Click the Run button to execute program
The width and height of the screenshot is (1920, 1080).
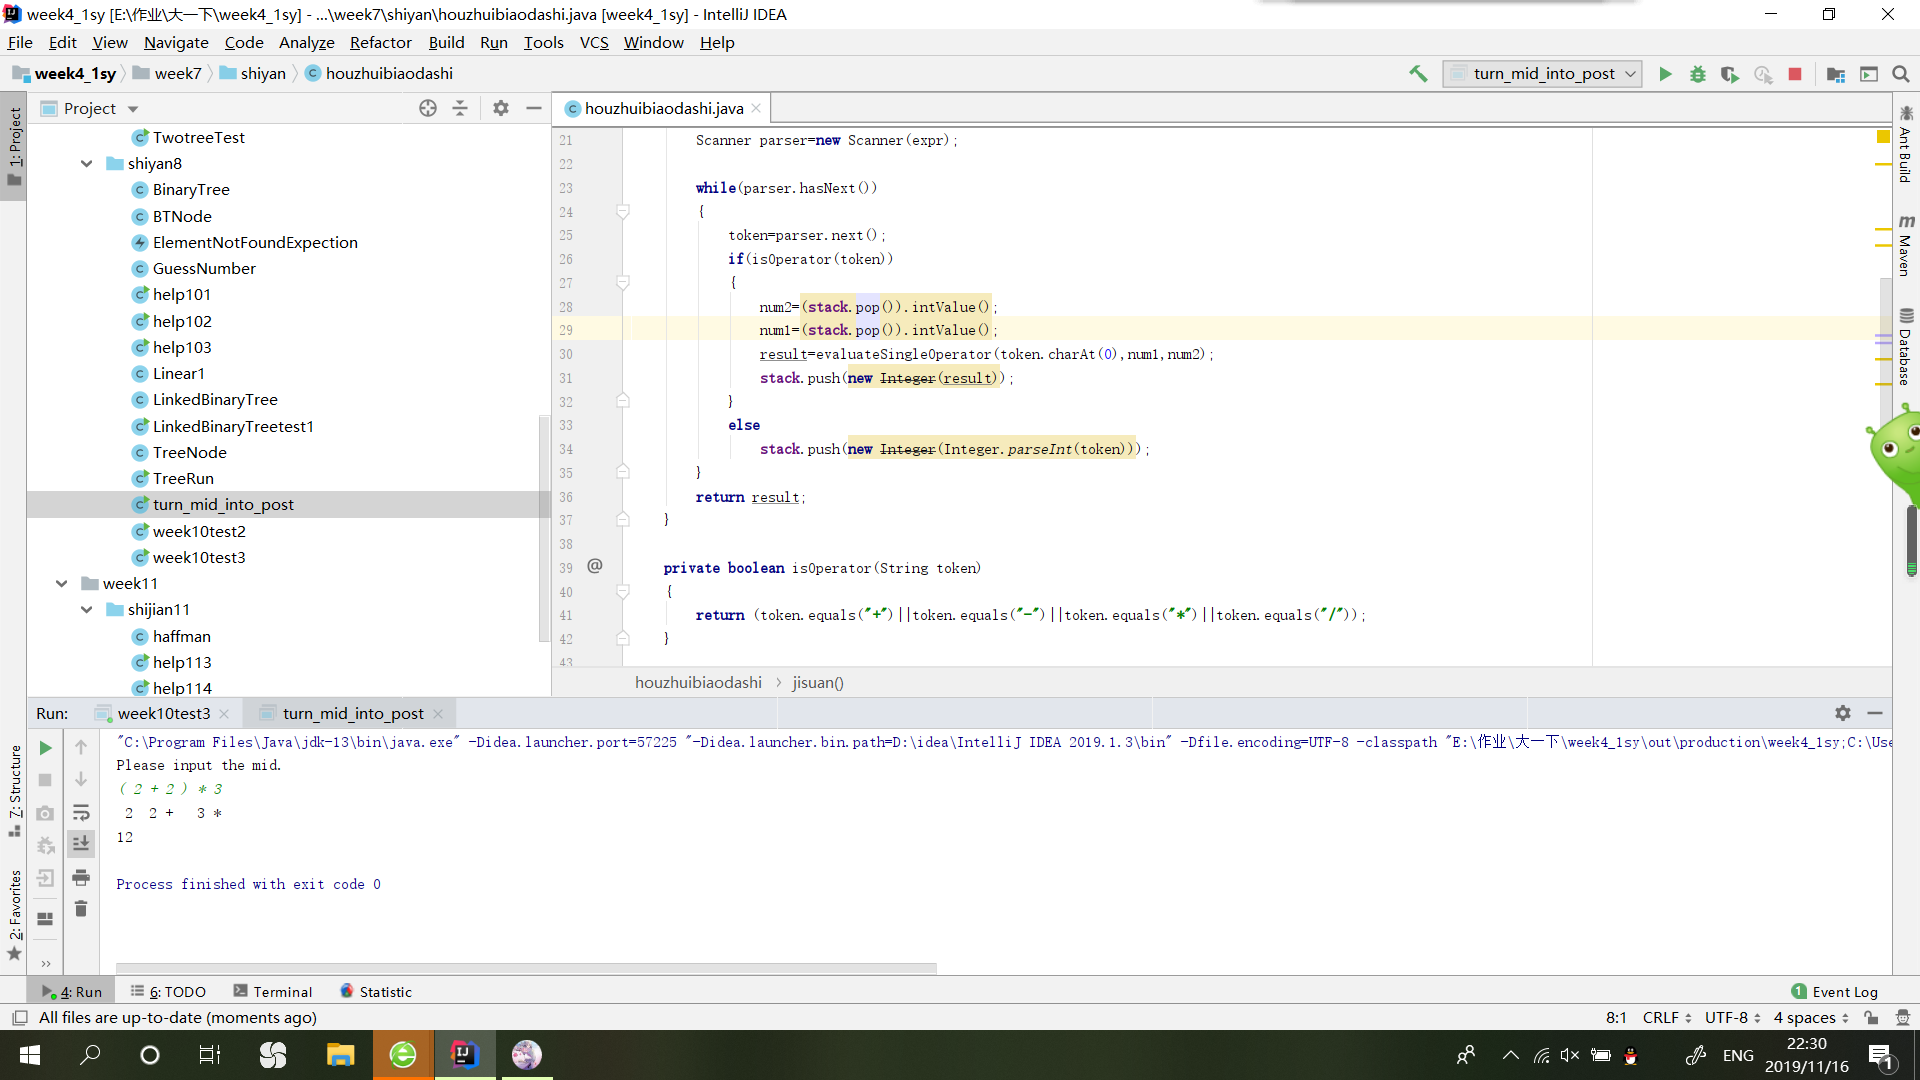(1664, 73)
